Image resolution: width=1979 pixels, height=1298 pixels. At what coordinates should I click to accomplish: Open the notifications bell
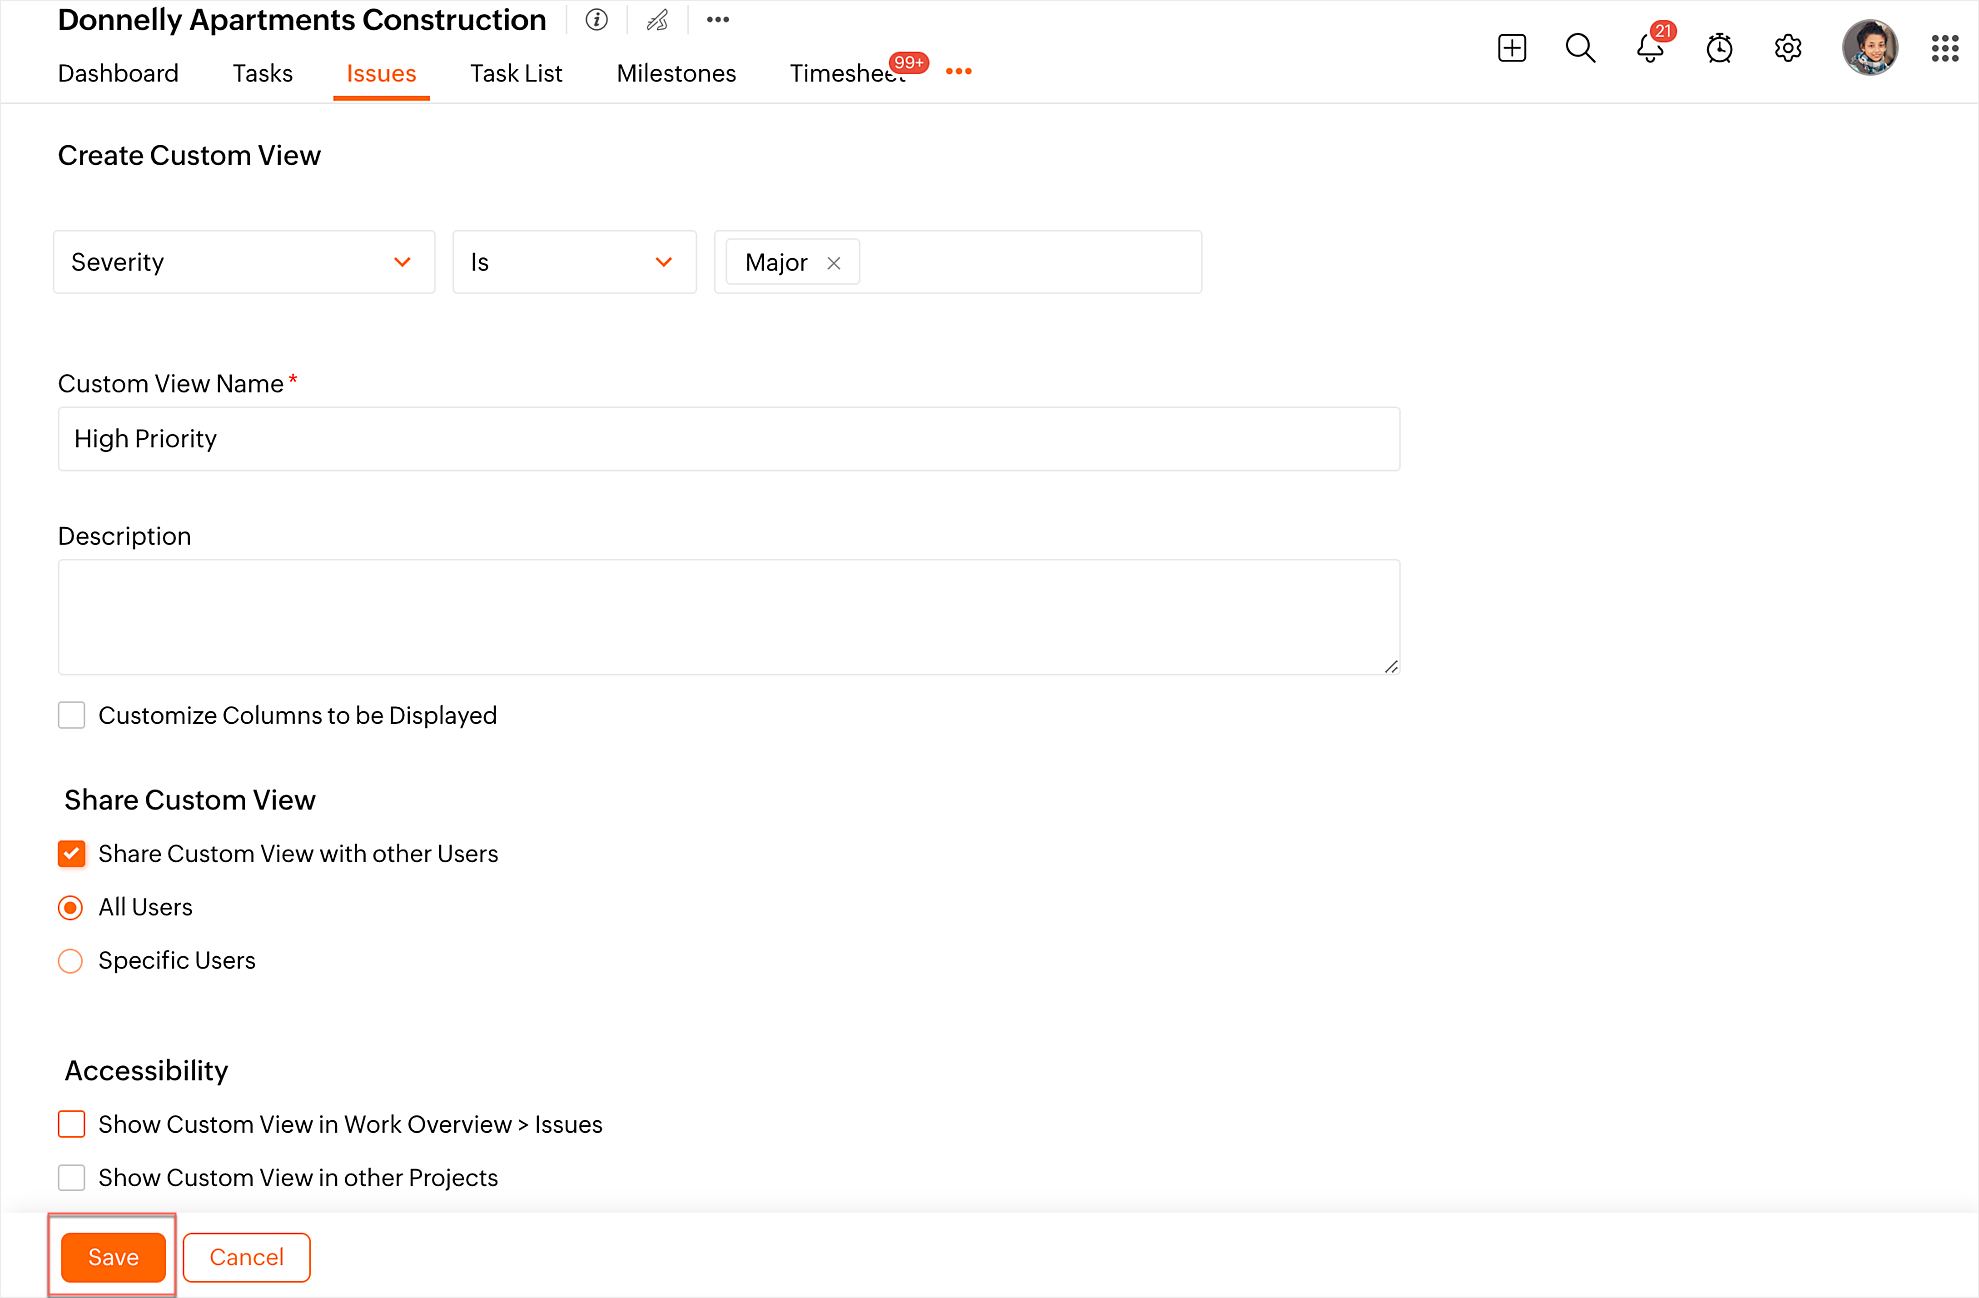1649,48
